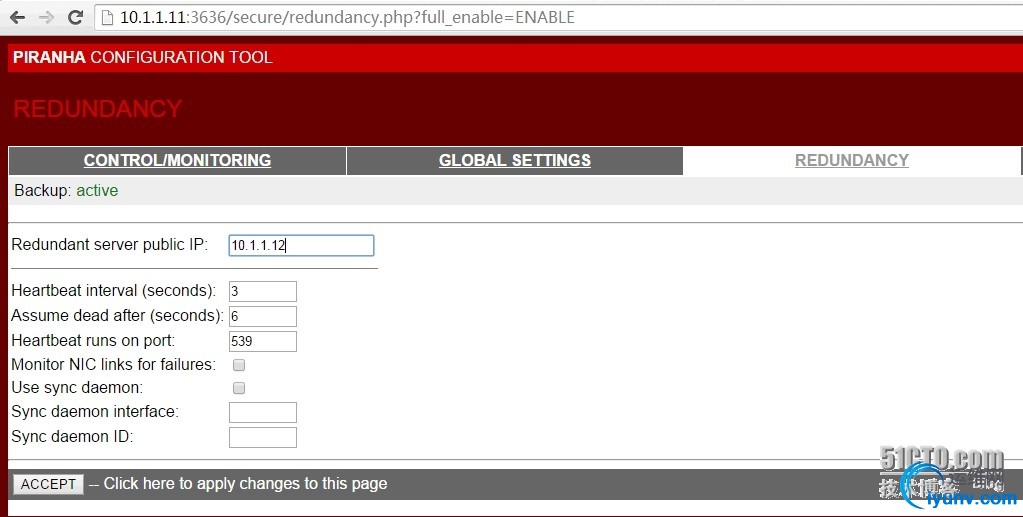Click 'Sync daemon ID:' label
The height and width of the screenshot is (517, 1023).
[72, 437]
